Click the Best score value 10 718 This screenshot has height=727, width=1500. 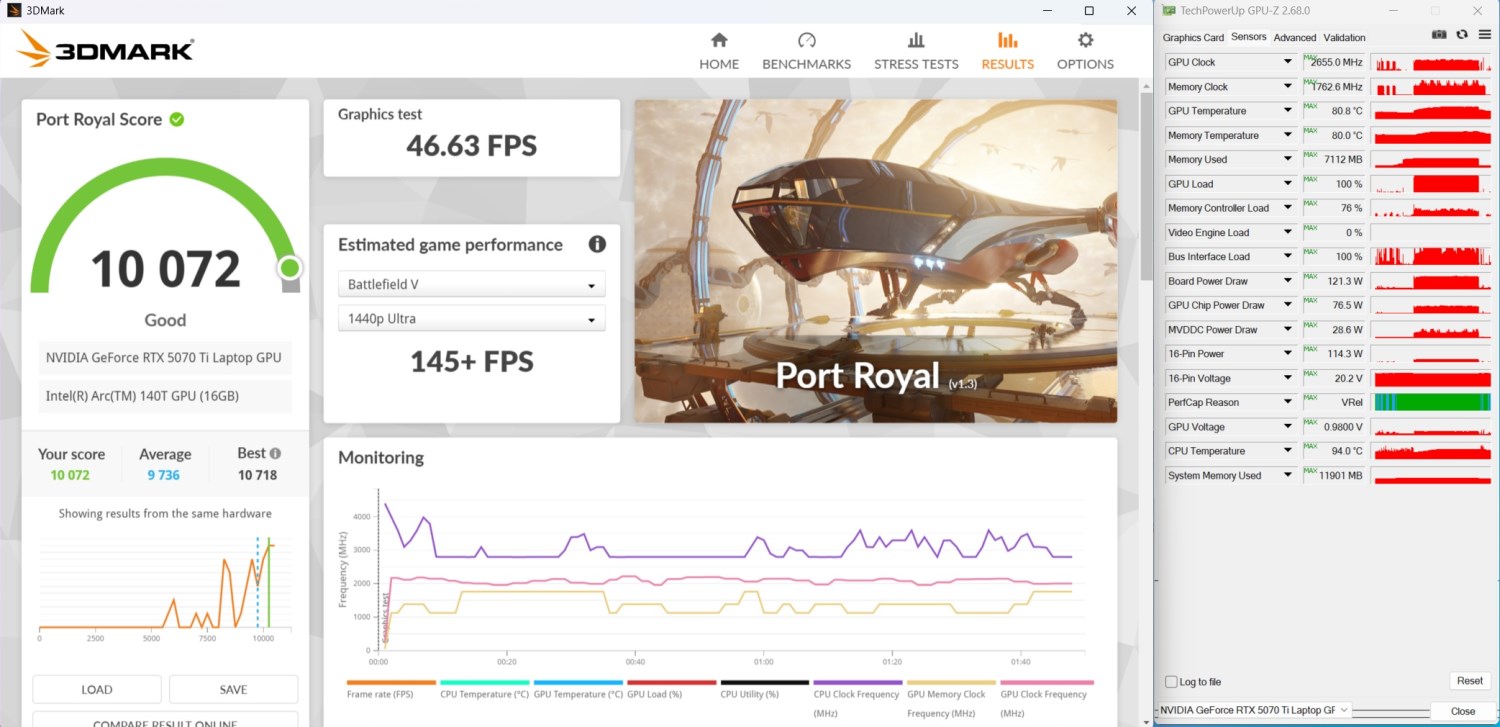pyautogui.click(x=257, y=475)
